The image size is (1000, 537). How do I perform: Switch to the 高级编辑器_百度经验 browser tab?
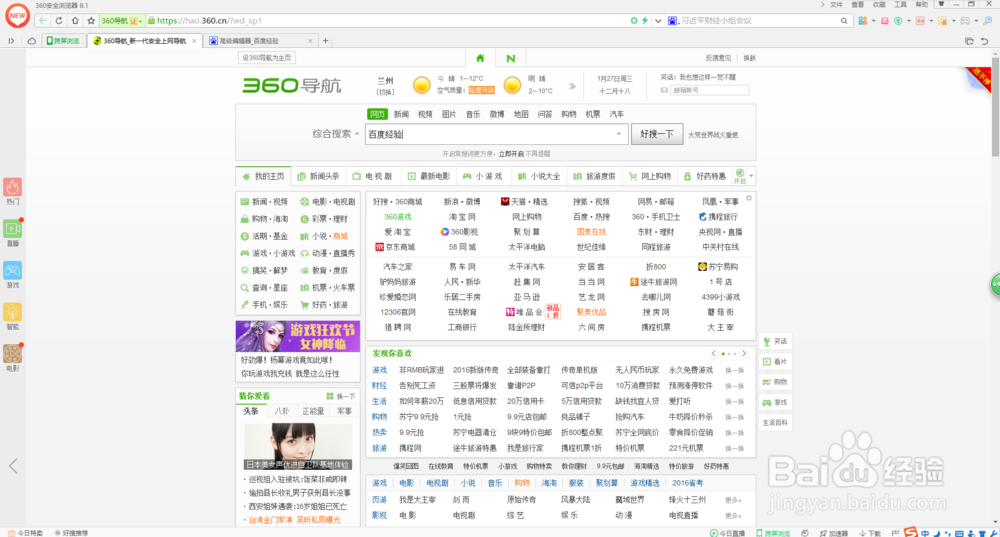coord(261,41)
